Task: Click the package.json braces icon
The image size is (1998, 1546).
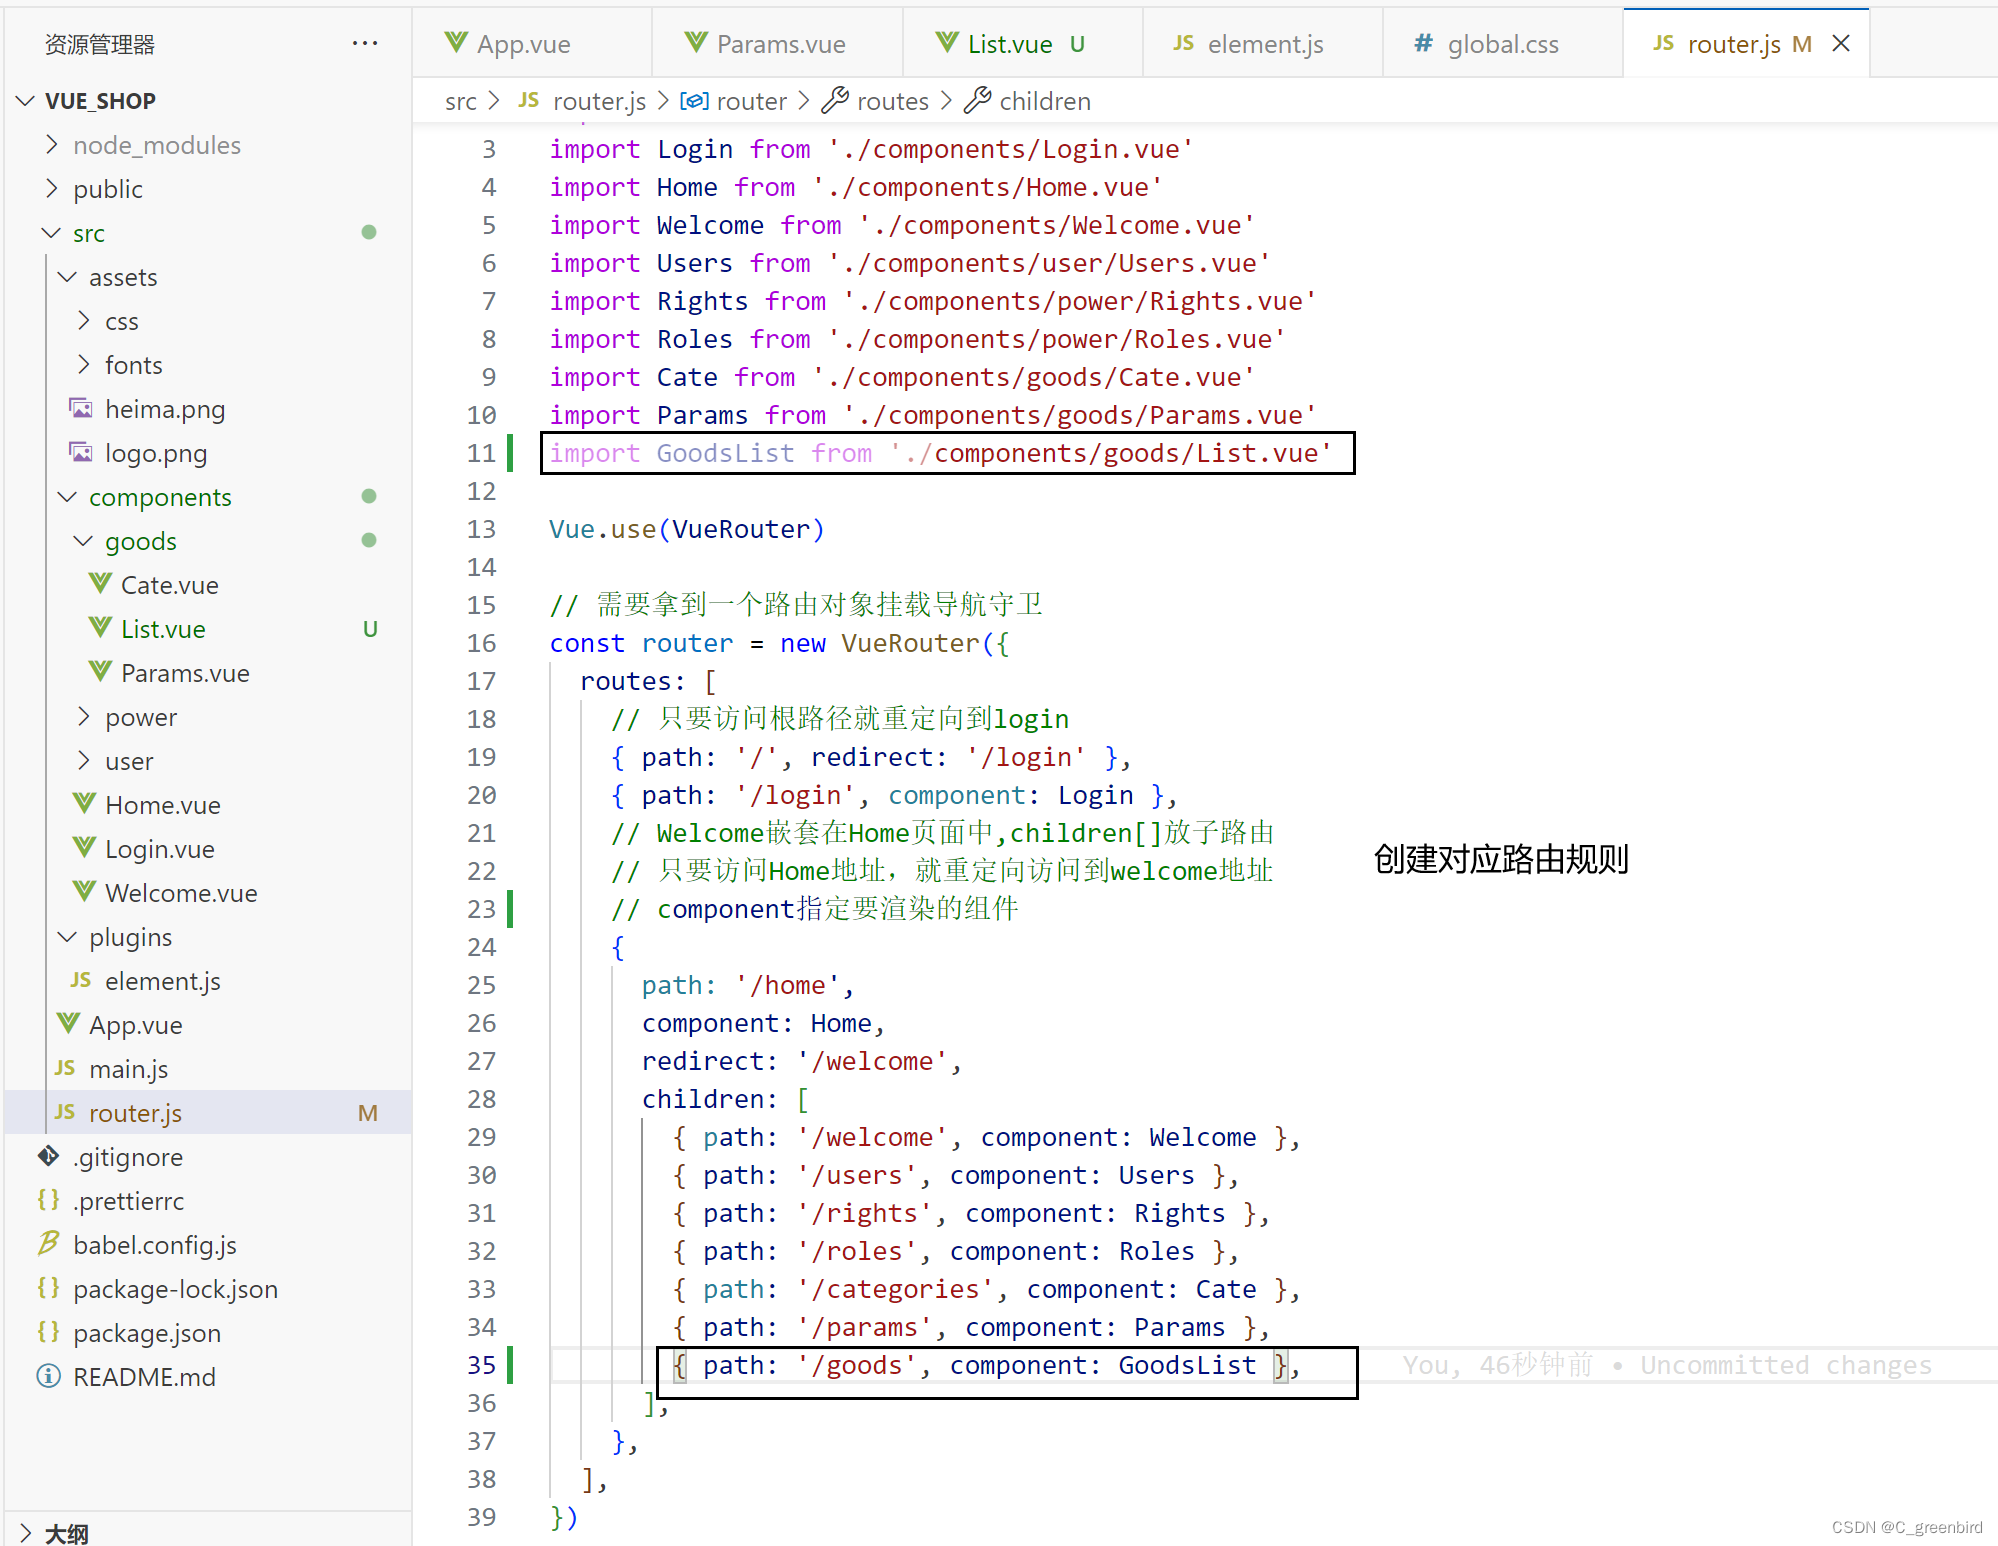Action: (48, 1332)
